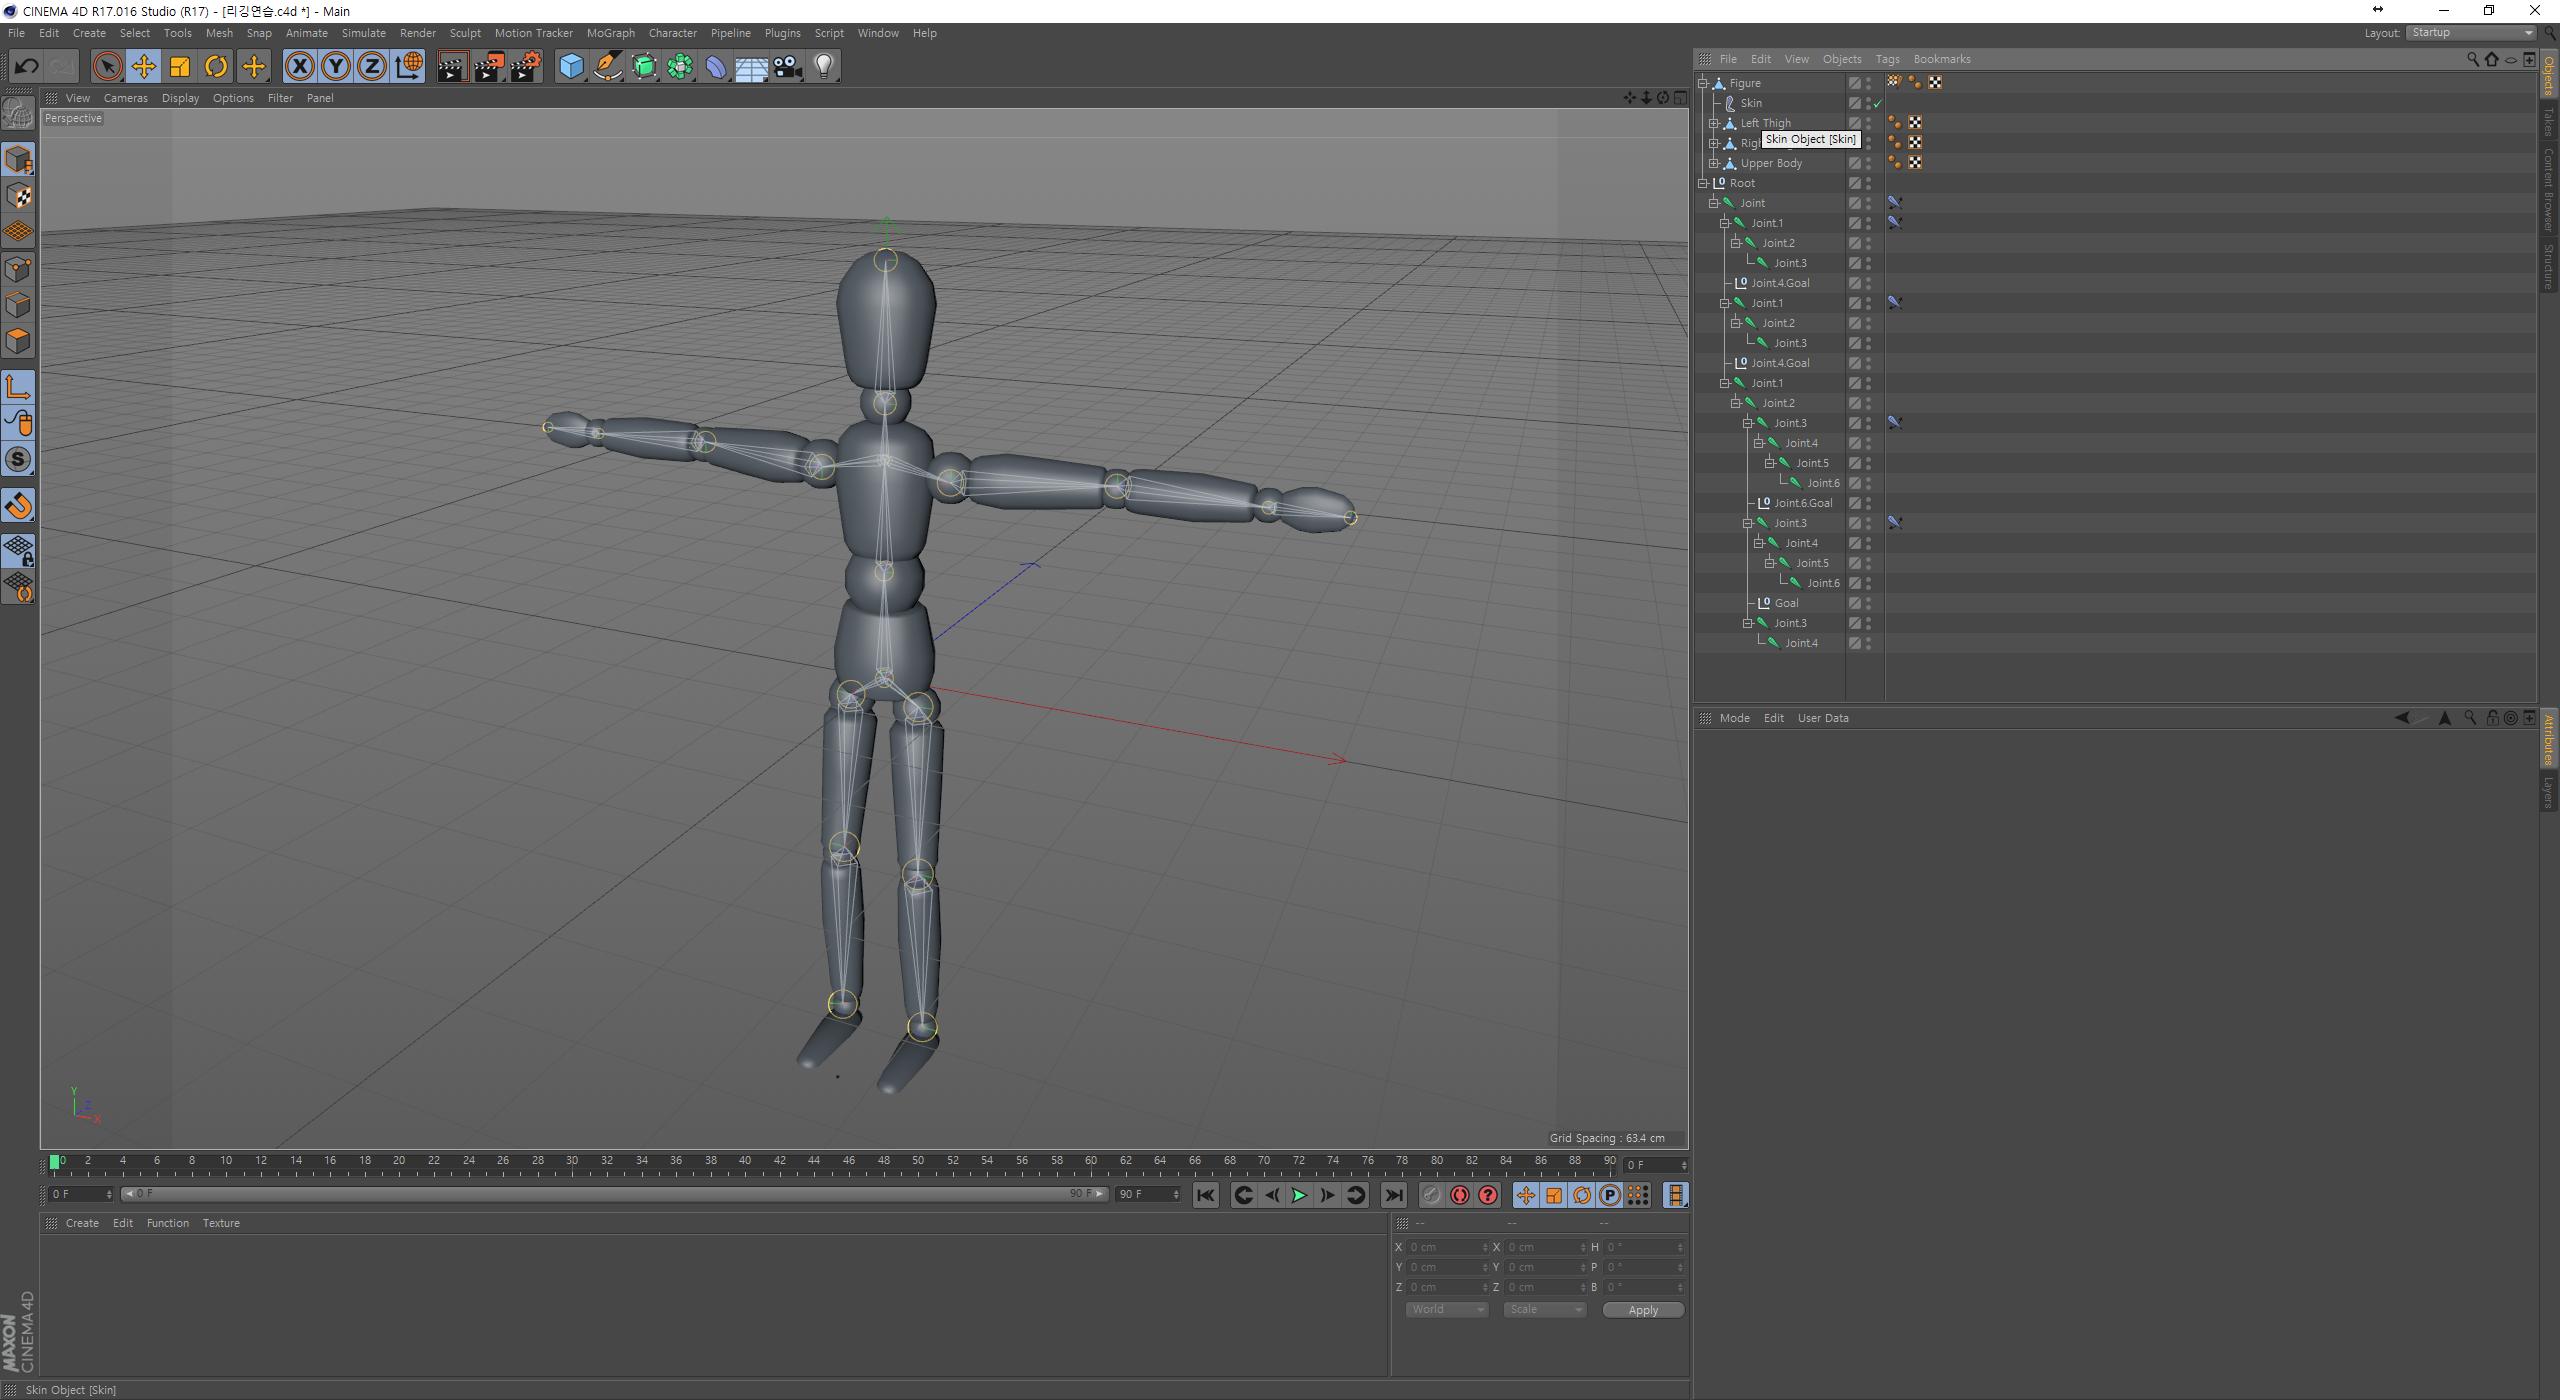Click the end frame 90 F field
2560x1400 pixels.
click(x=1147, y=1194)
